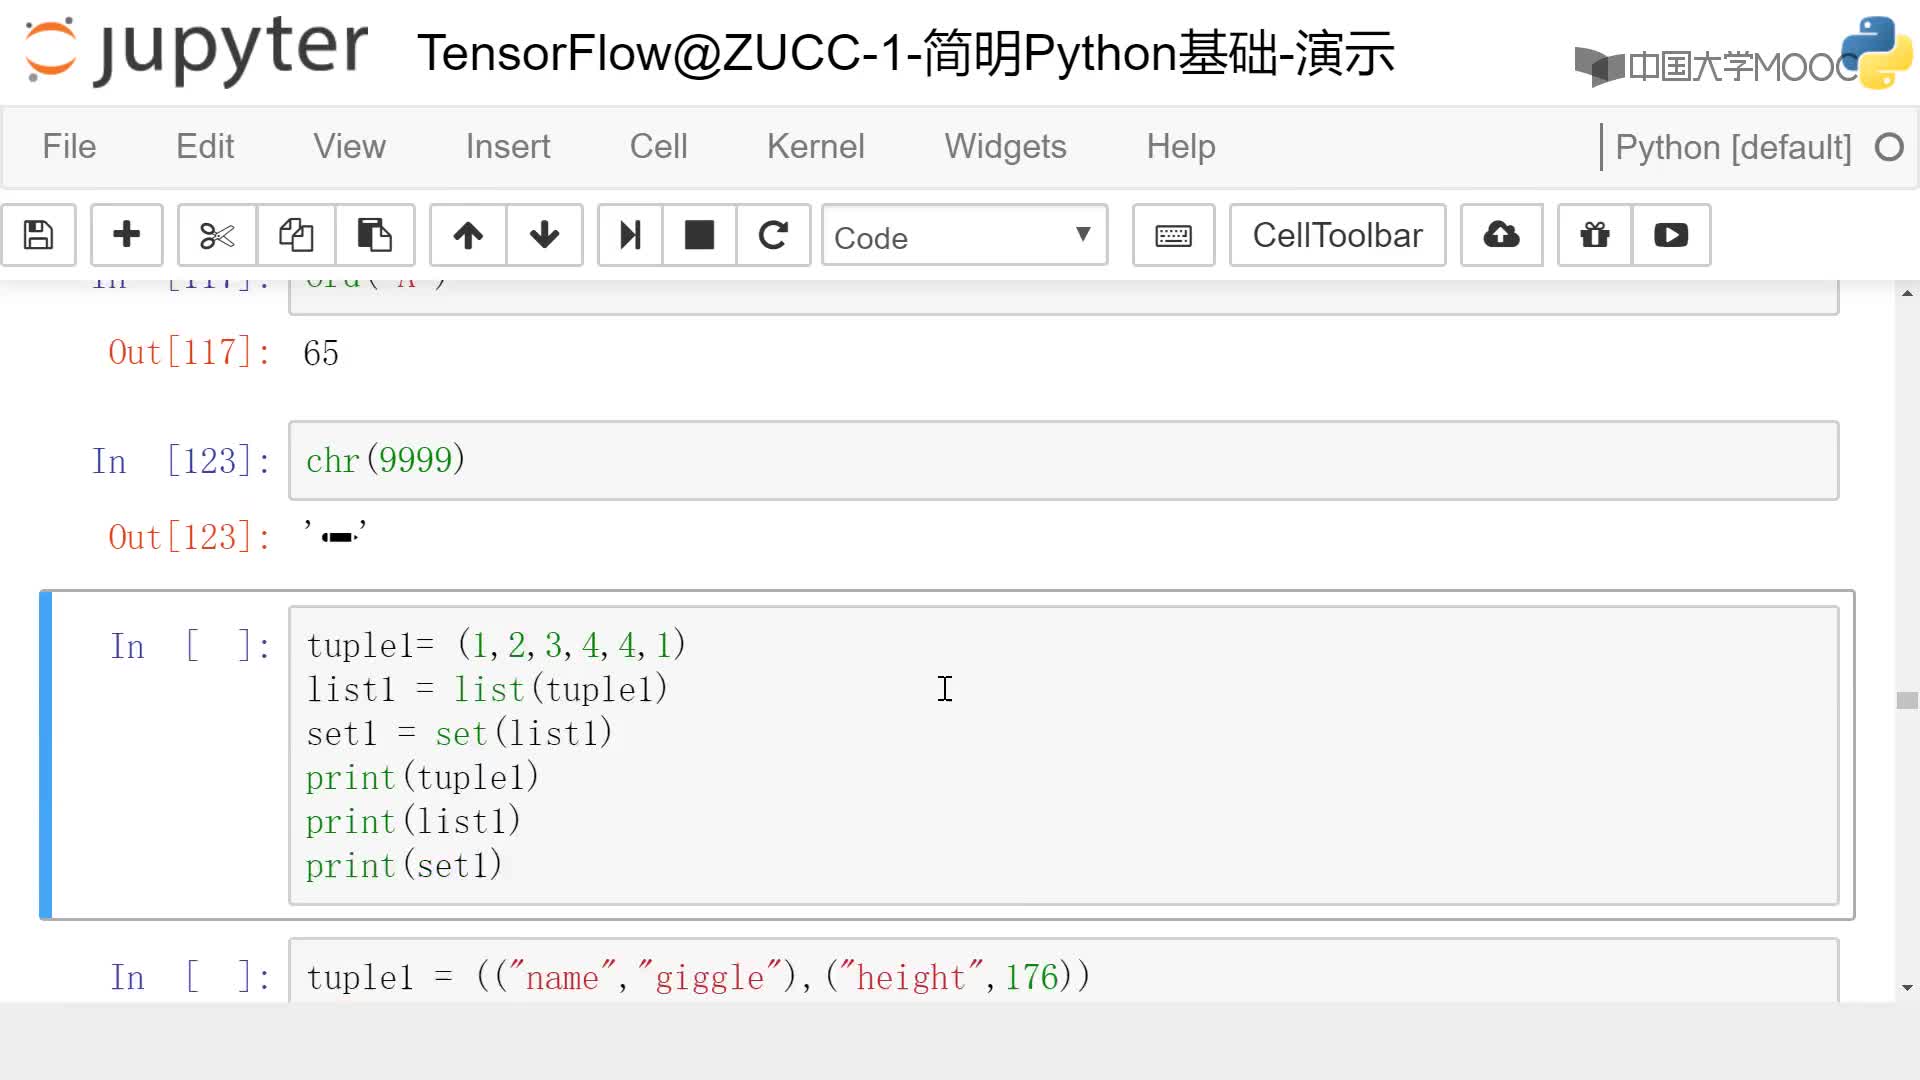Image resolution: width=1920 pixels, height=1080 pixels.
Task: Move selected cell up arrow
Action: (468, 235)
